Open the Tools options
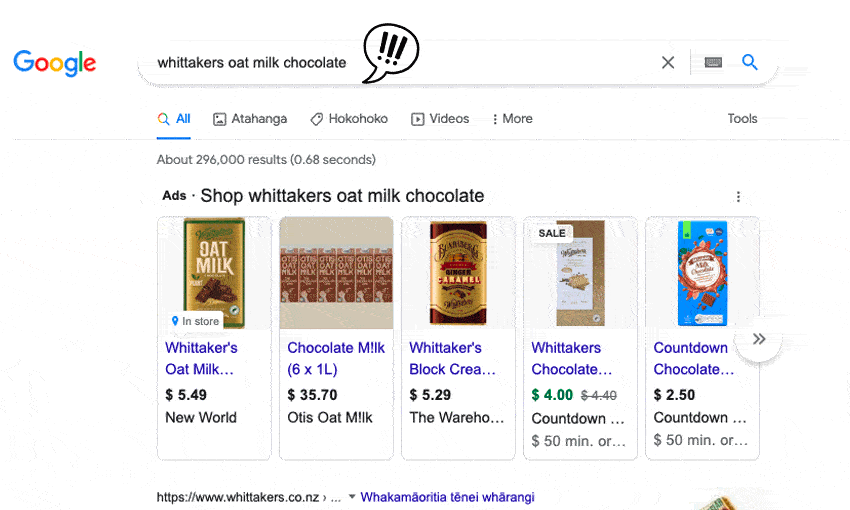The height and width of the screenshot is (510, 850). pos(742,119)
